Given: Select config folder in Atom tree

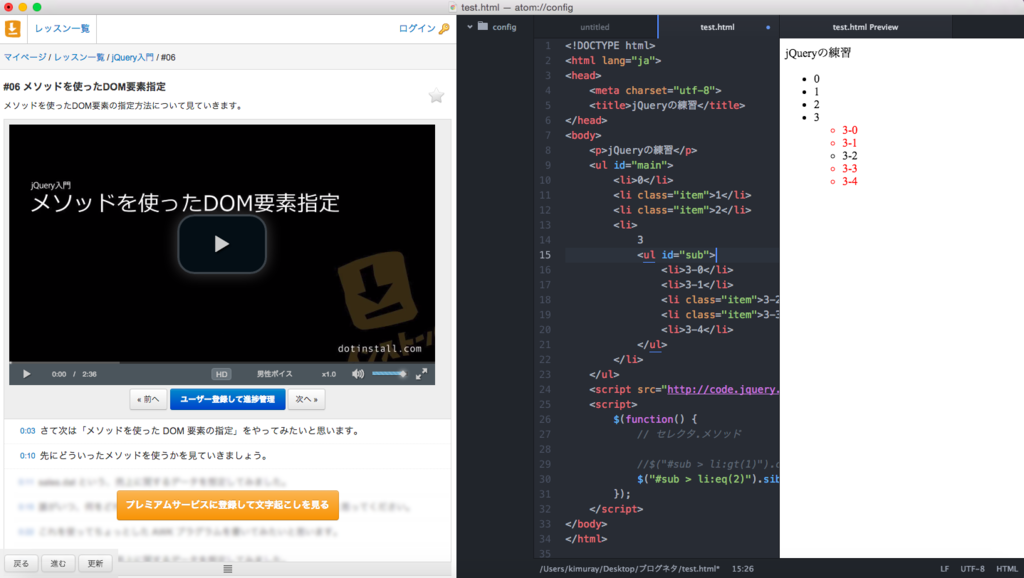Looking at the screenshot, I should 497,27.
